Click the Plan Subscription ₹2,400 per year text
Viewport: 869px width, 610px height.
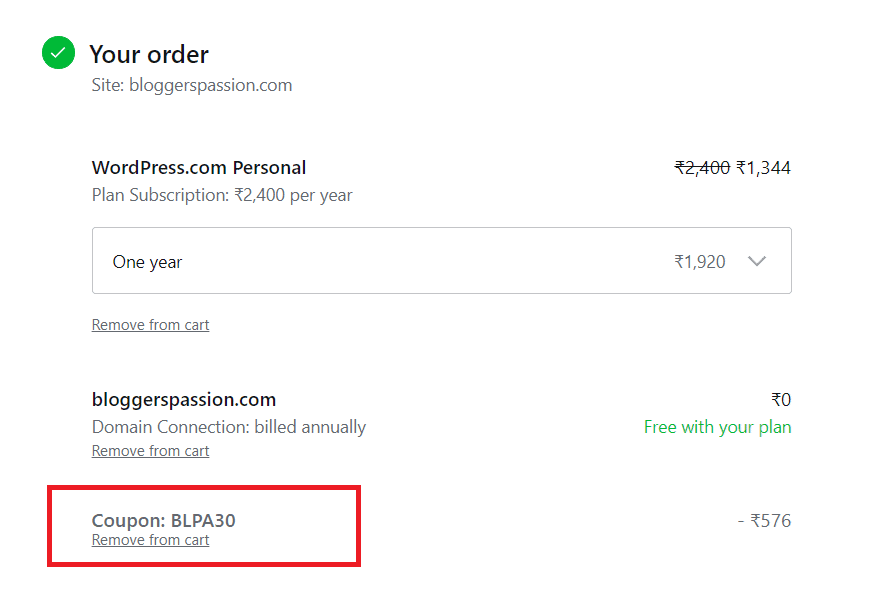pos(221,195)
